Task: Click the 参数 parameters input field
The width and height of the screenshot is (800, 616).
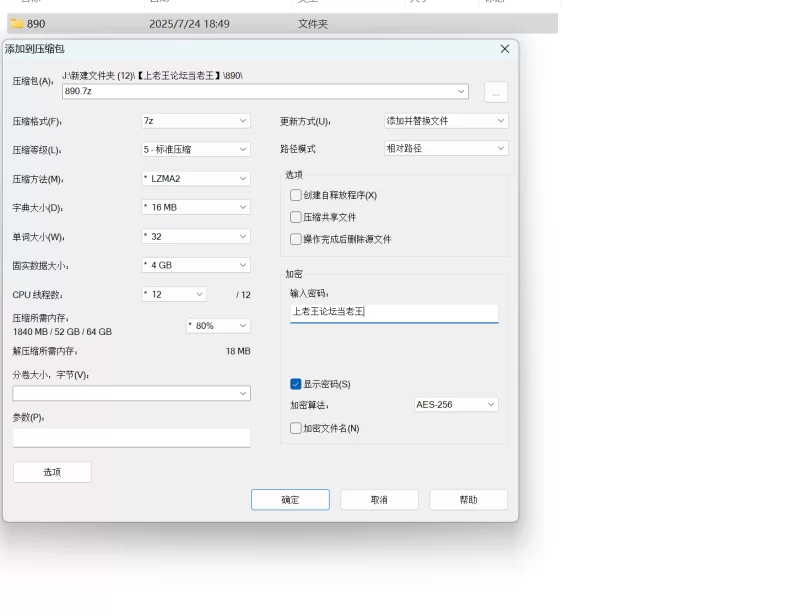Action: 132,438
